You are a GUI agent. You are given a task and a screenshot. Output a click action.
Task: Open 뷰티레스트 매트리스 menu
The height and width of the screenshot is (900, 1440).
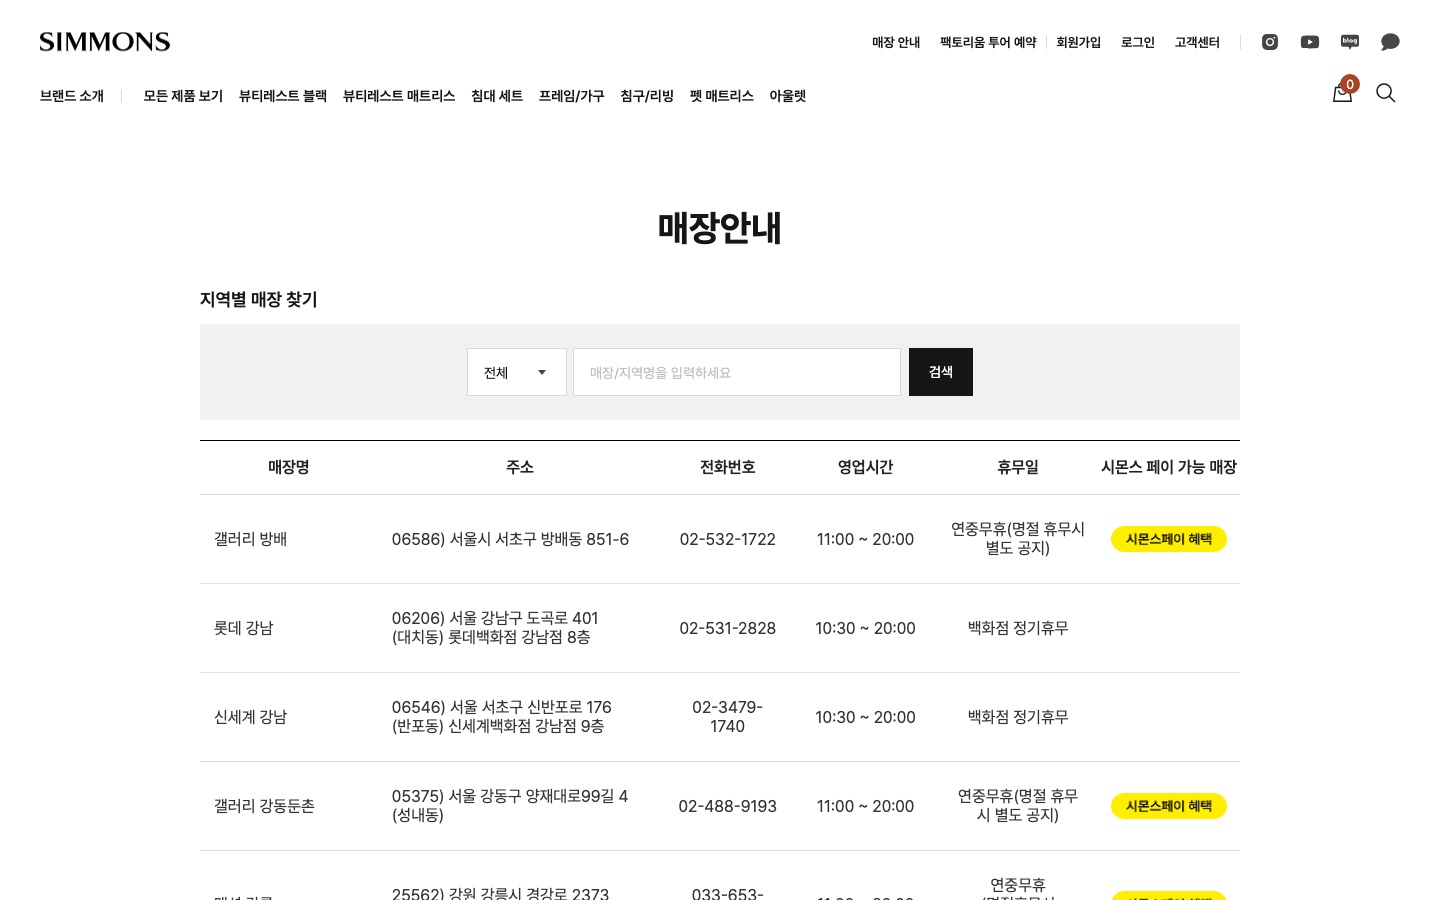click(399, 96)
